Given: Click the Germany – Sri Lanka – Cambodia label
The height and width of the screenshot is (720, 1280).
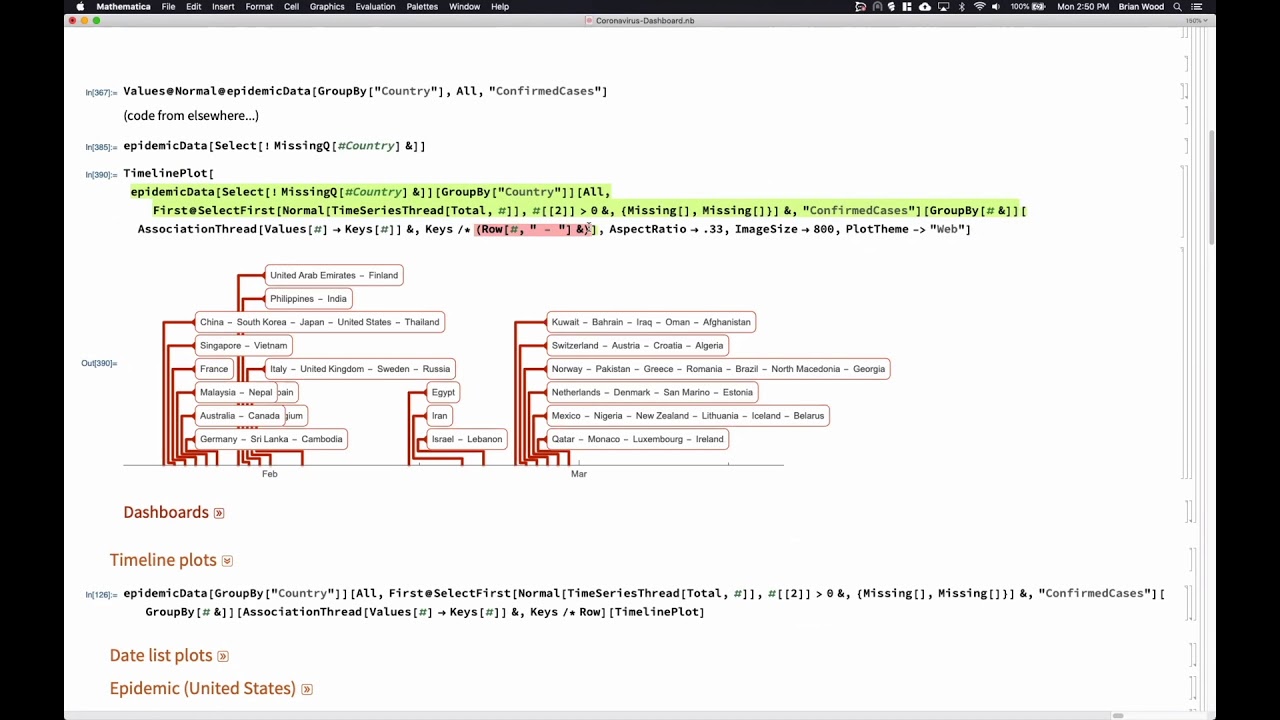Looking at the screenshot, I should pos(271,439).
